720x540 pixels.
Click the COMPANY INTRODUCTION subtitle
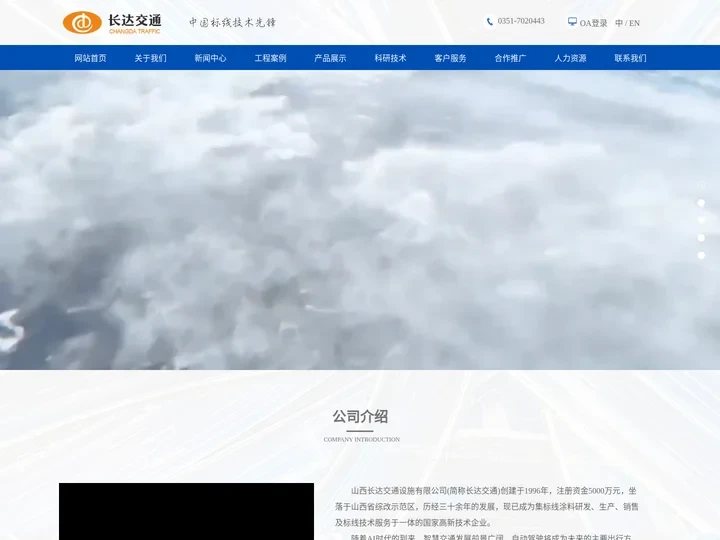pyautogui.click(x=361, y=439)
